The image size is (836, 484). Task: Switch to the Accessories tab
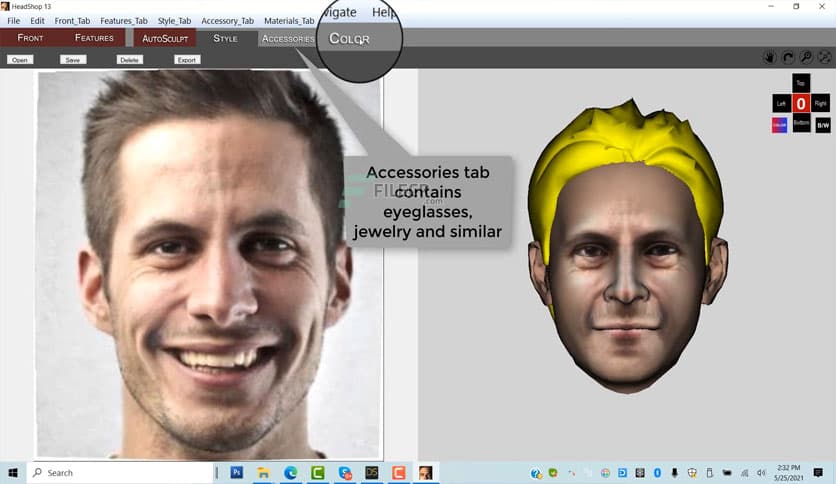click(288, 38)
